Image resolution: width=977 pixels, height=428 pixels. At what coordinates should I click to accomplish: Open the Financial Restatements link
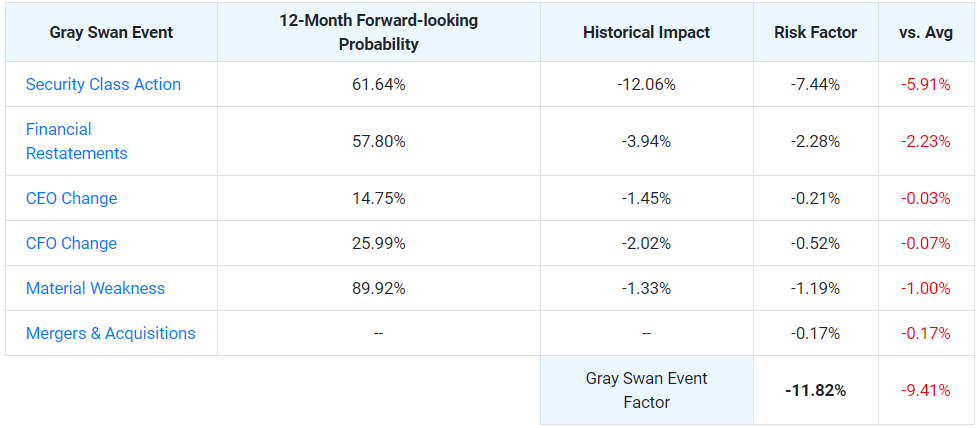[77, 141]
